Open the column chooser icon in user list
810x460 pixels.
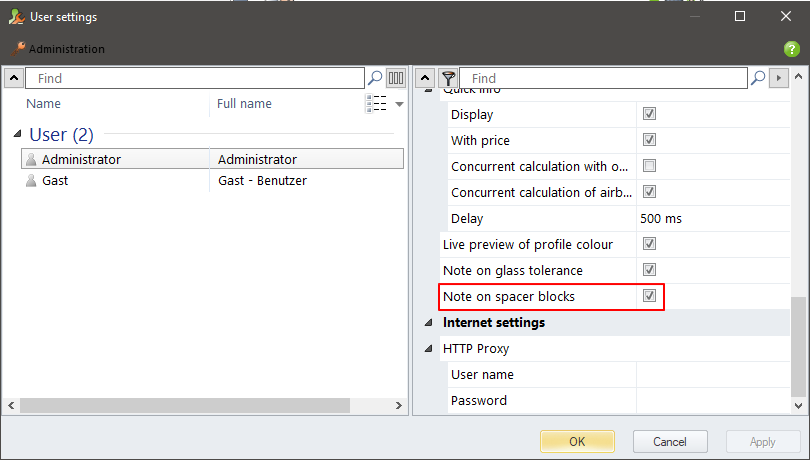396,78
